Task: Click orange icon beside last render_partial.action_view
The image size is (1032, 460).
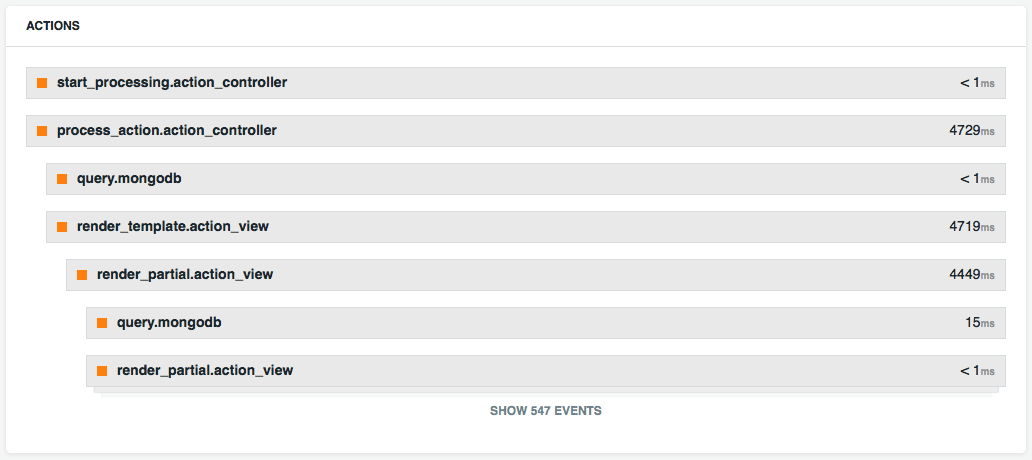Action: 102,371
